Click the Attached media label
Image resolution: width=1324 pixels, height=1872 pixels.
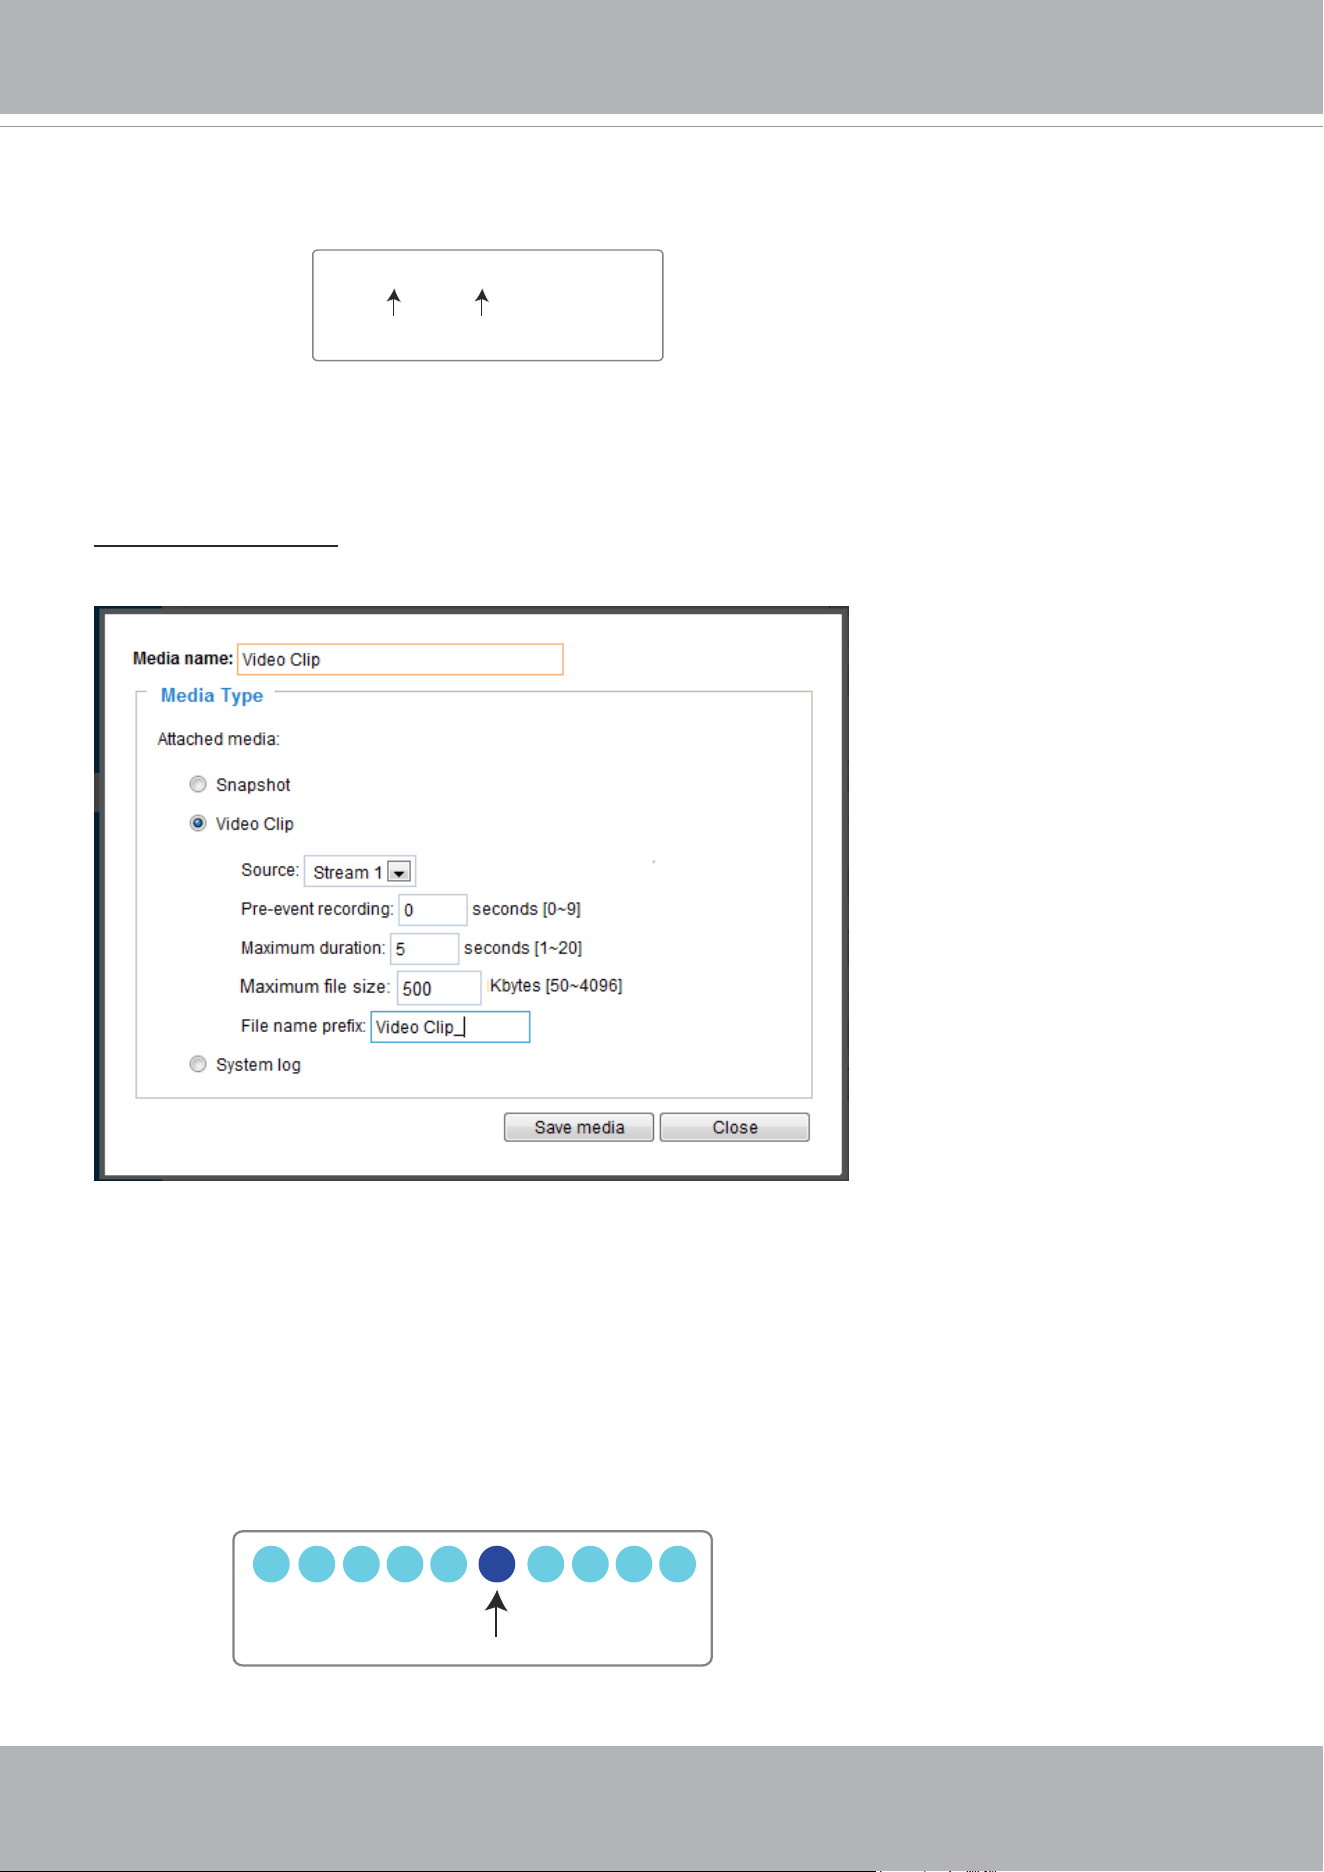[x=218, y=739]
